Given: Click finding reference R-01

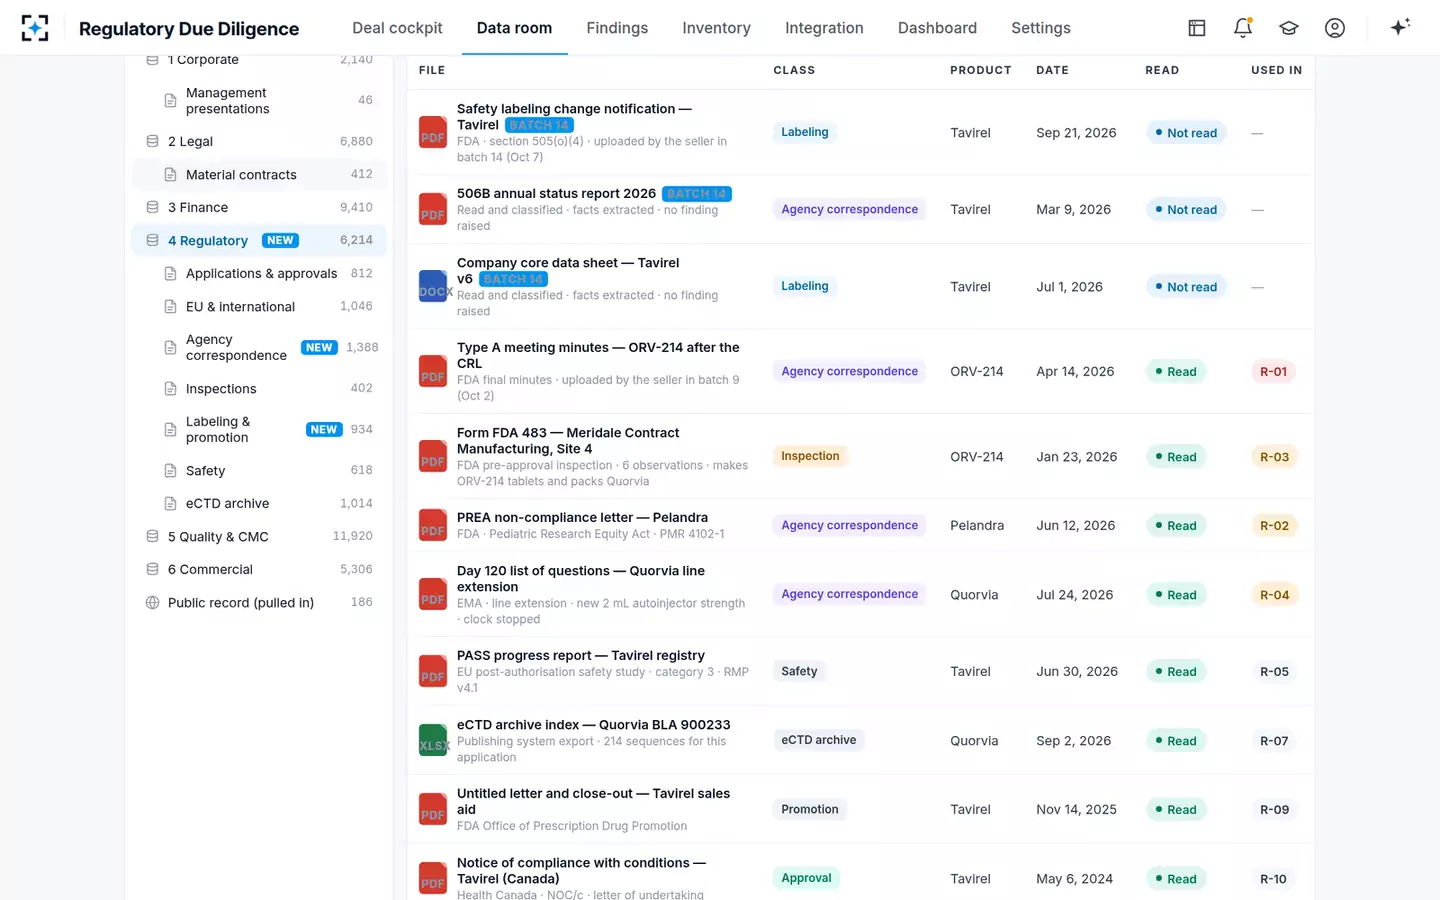Looking at the screenshot, I should point(1273,372).
